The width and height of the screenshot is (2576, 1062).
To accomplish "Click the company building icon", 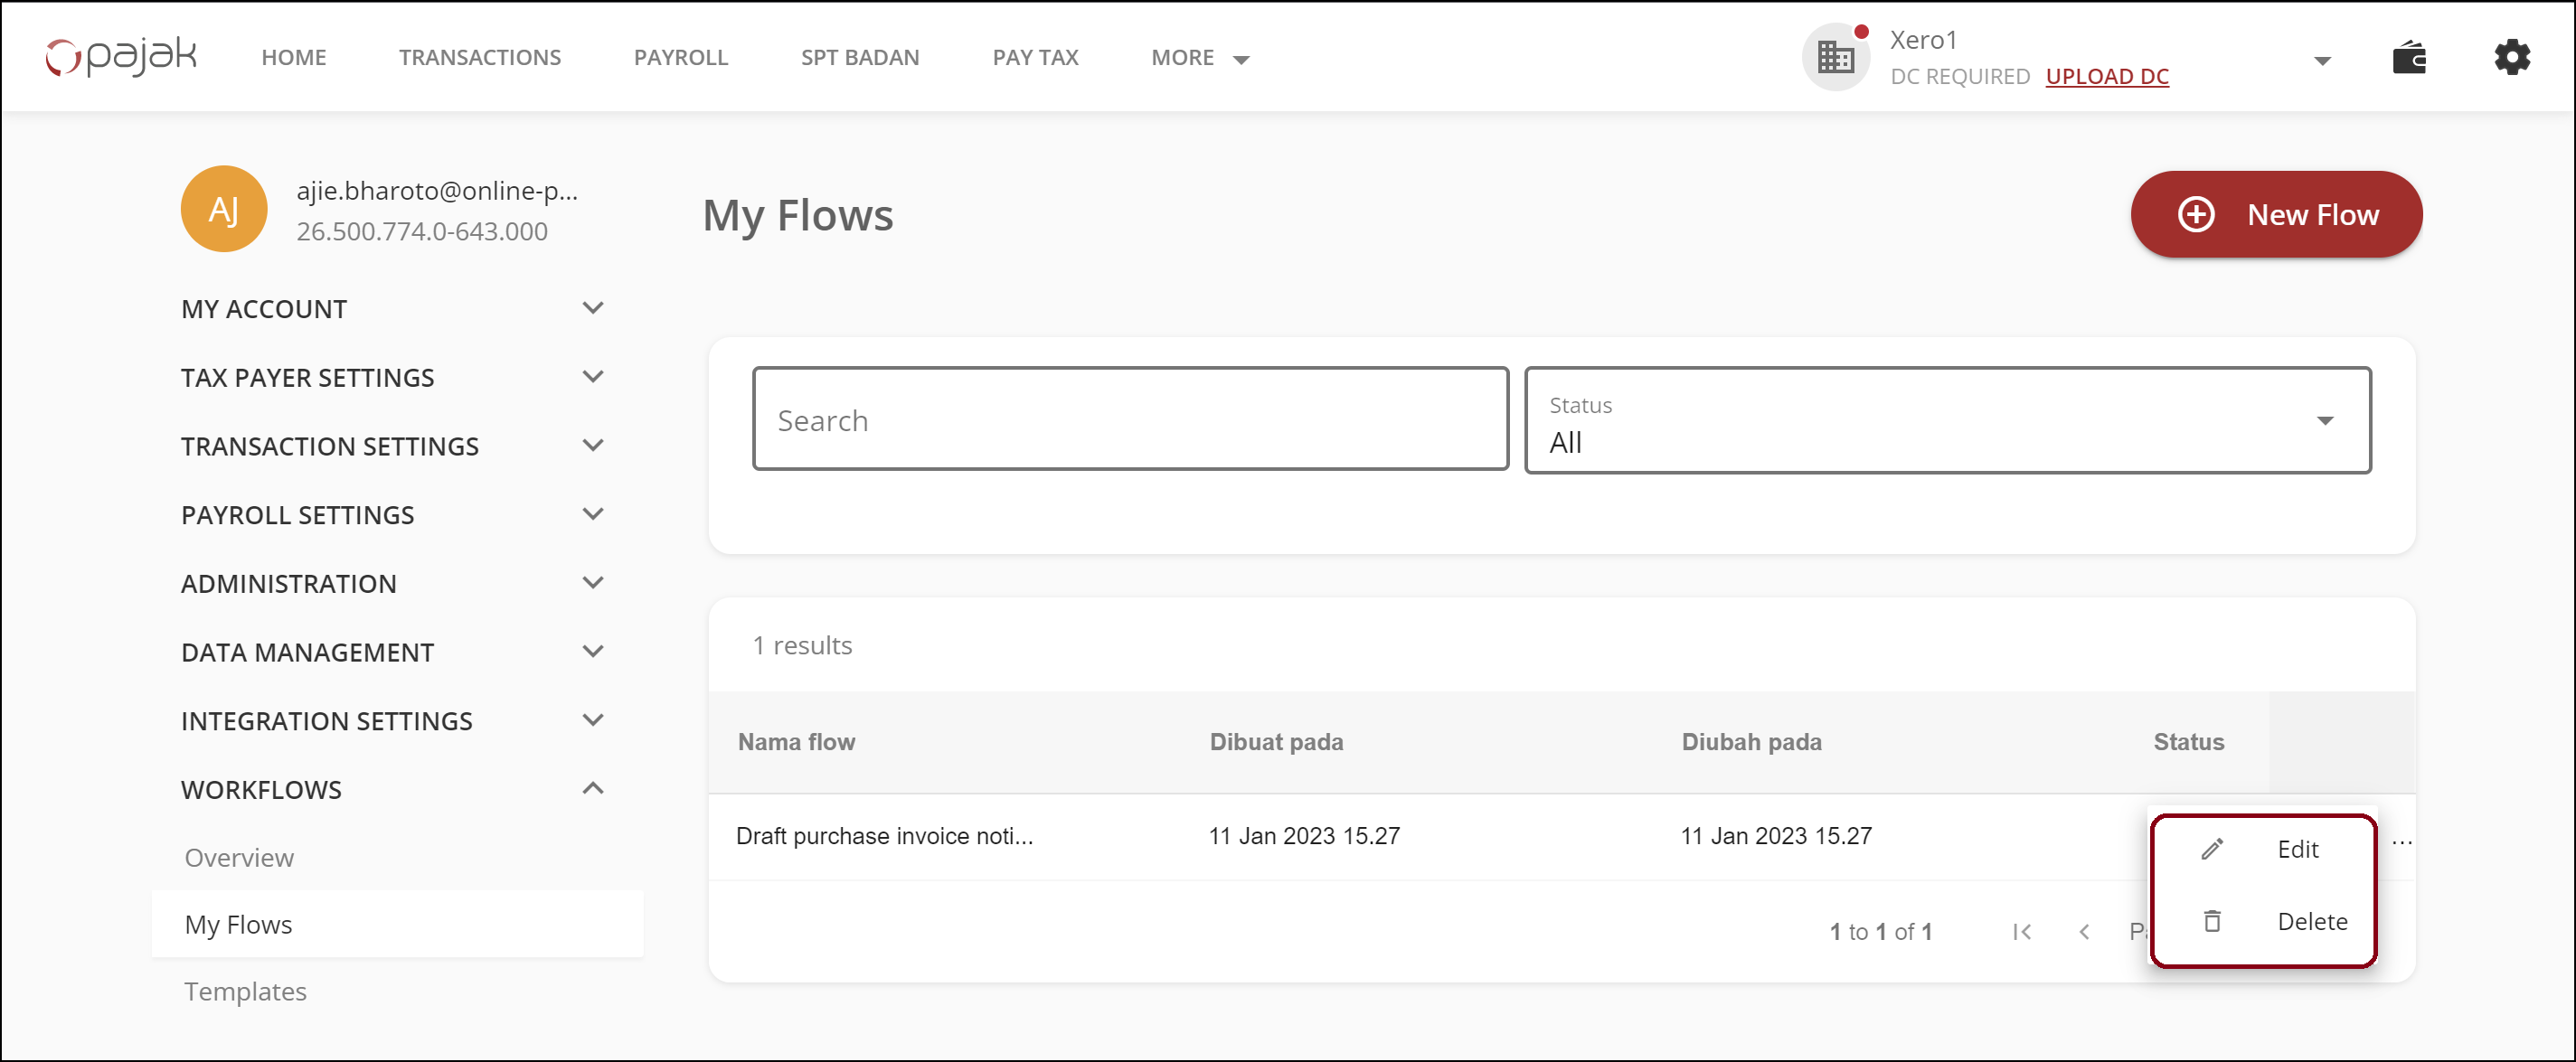I will pyautogui.click(x=1835, y=58).
